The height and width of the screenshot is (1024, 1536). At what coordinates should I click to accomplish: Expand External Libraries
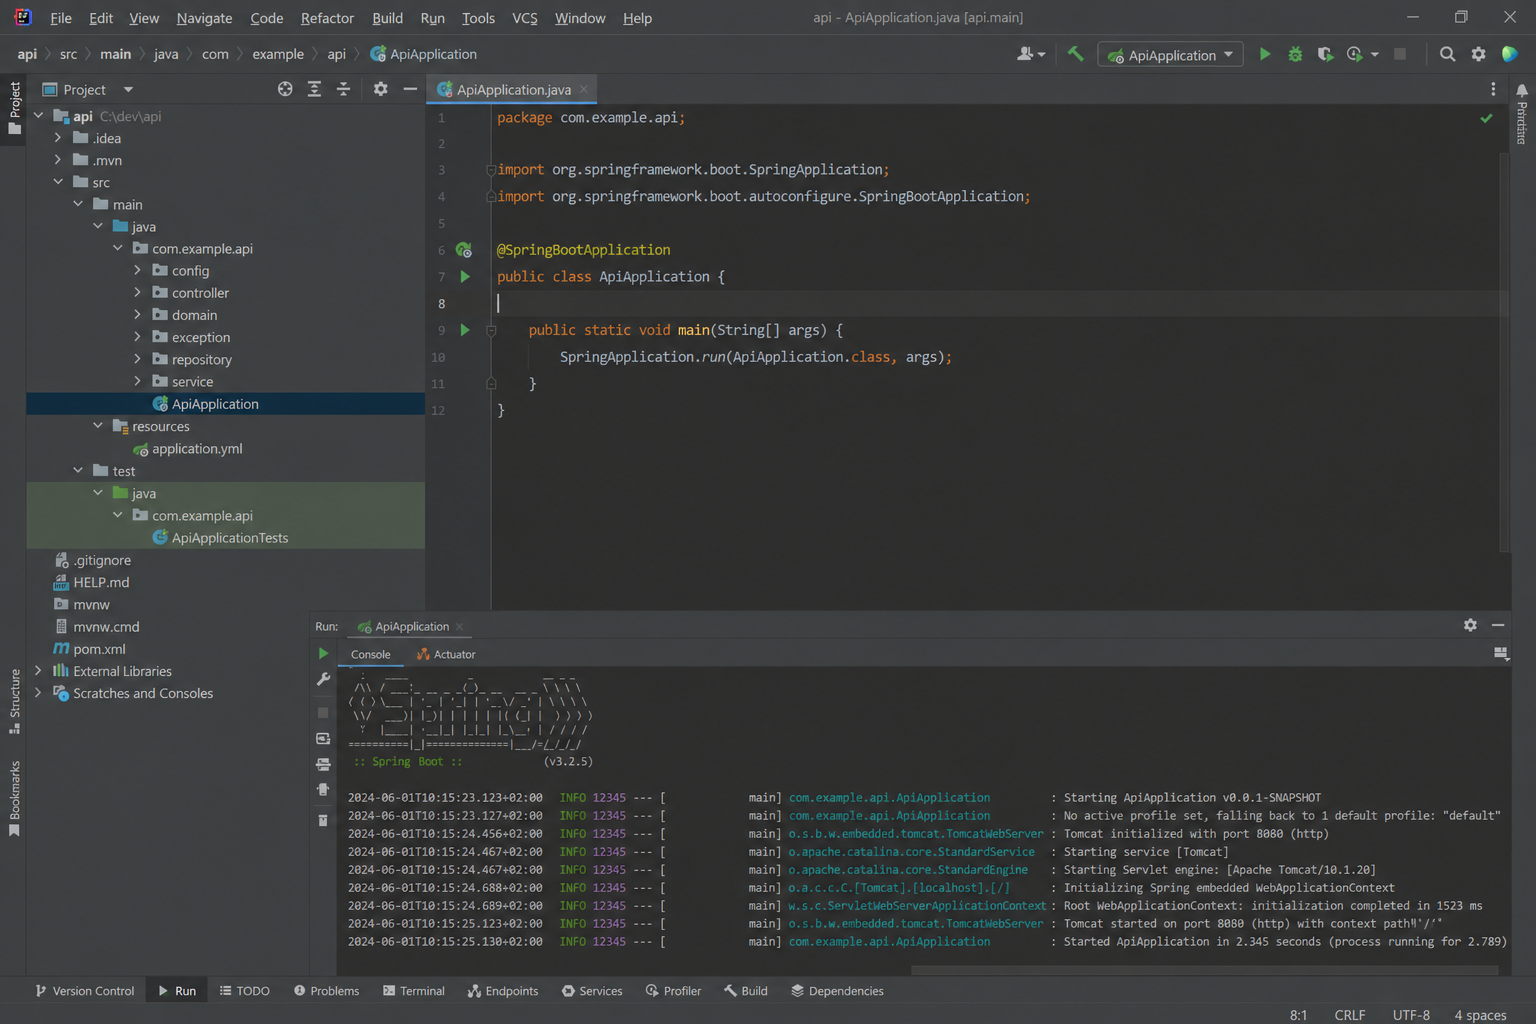click(38, 671)
